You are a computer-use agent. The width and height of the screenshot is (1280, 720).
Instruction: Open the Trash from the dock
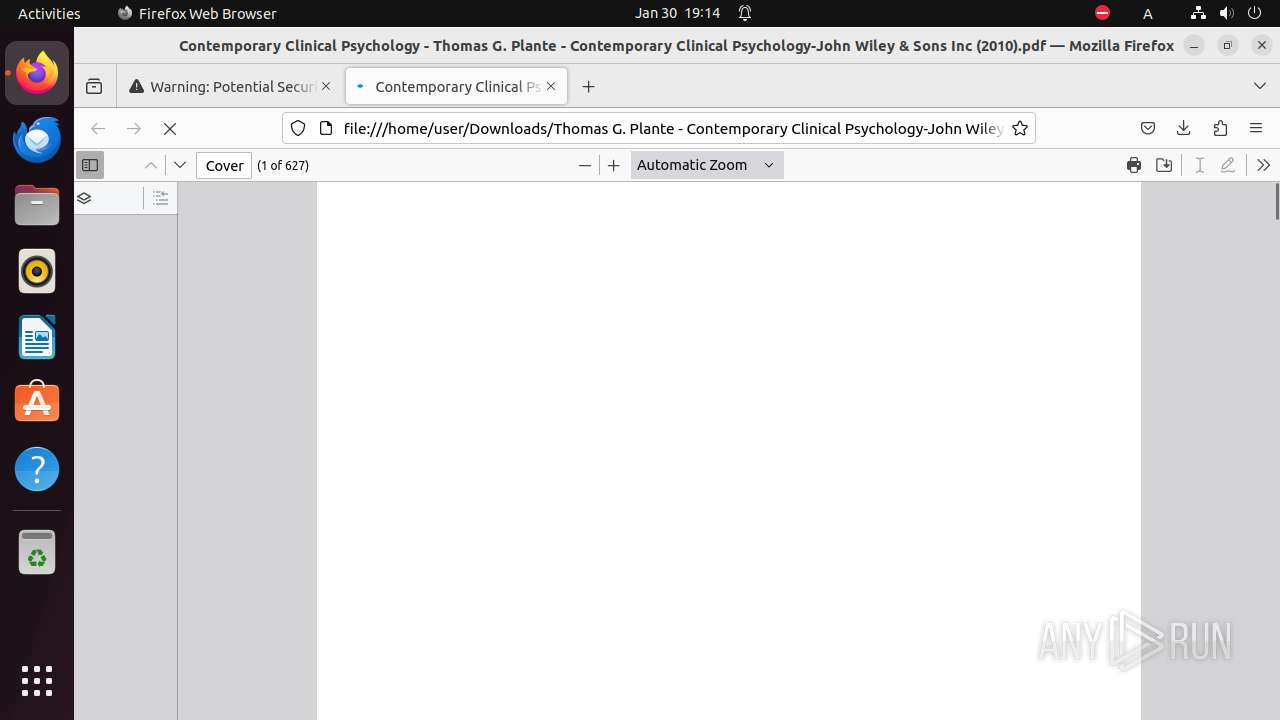(x=37, y=552)
